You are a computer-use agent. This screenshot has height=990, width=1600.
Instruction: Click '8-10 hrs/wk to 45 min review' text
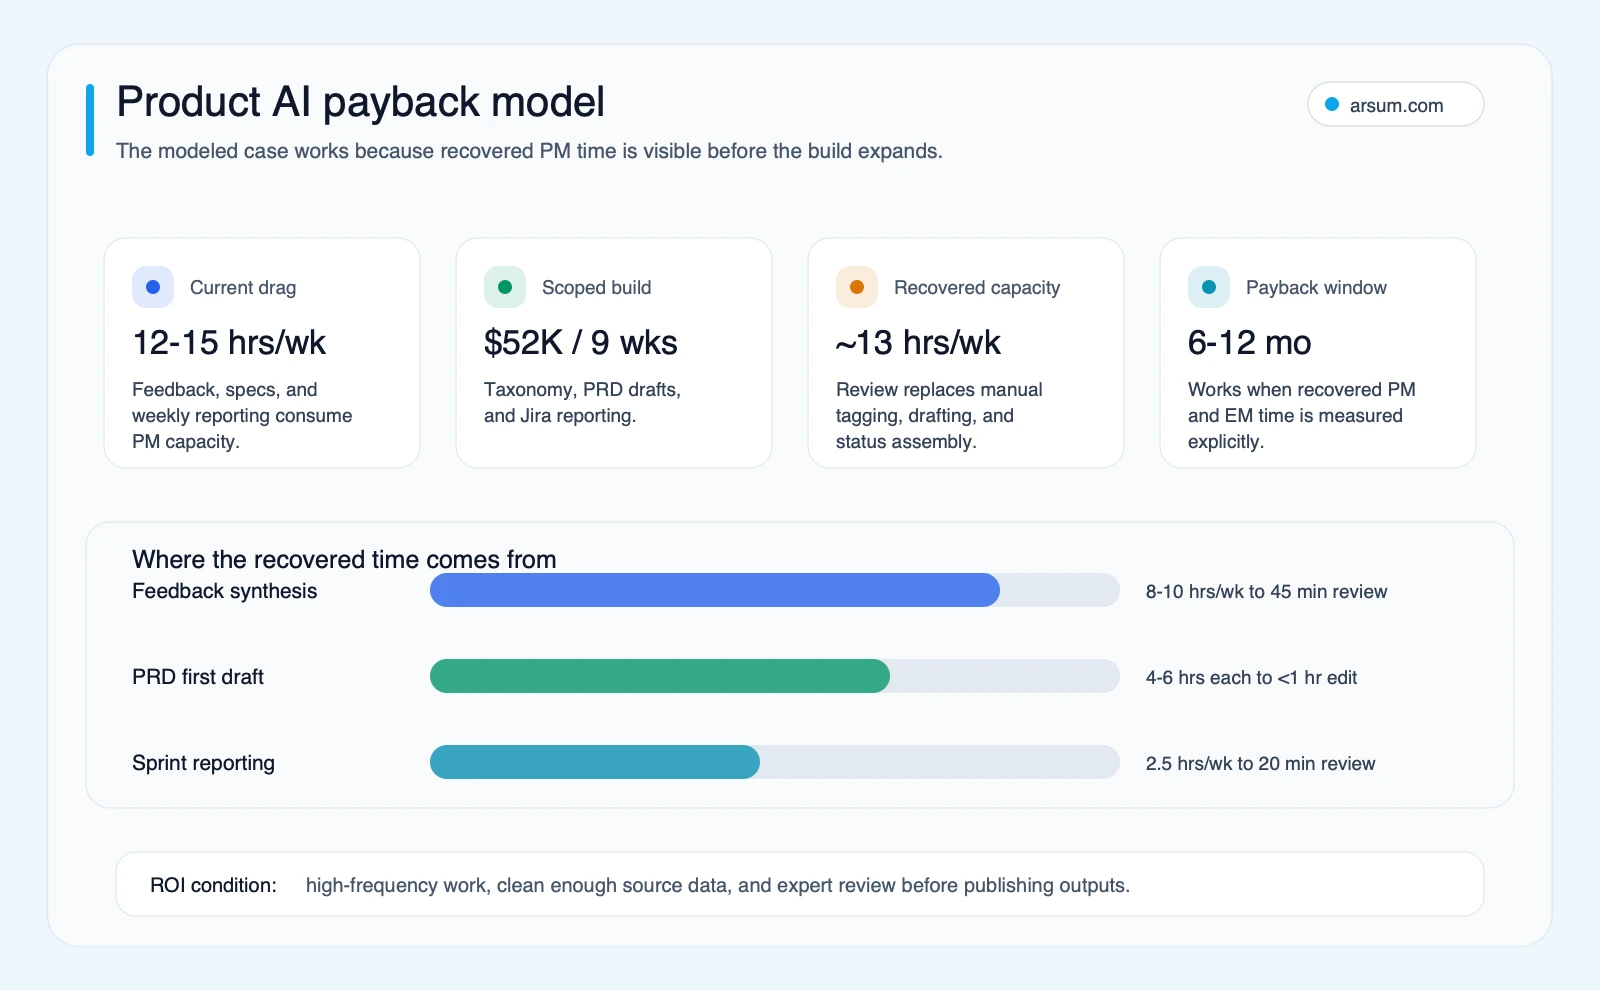coord(1266,591)
